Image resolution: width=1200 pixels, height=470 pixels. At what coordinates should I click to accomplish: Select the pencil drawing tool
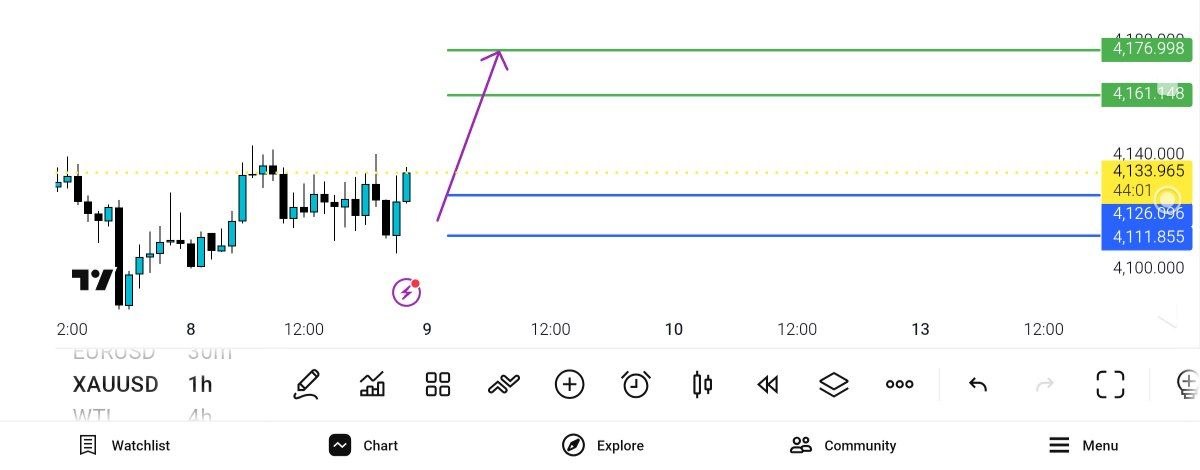pyautogui.click(x=306, y=385)
